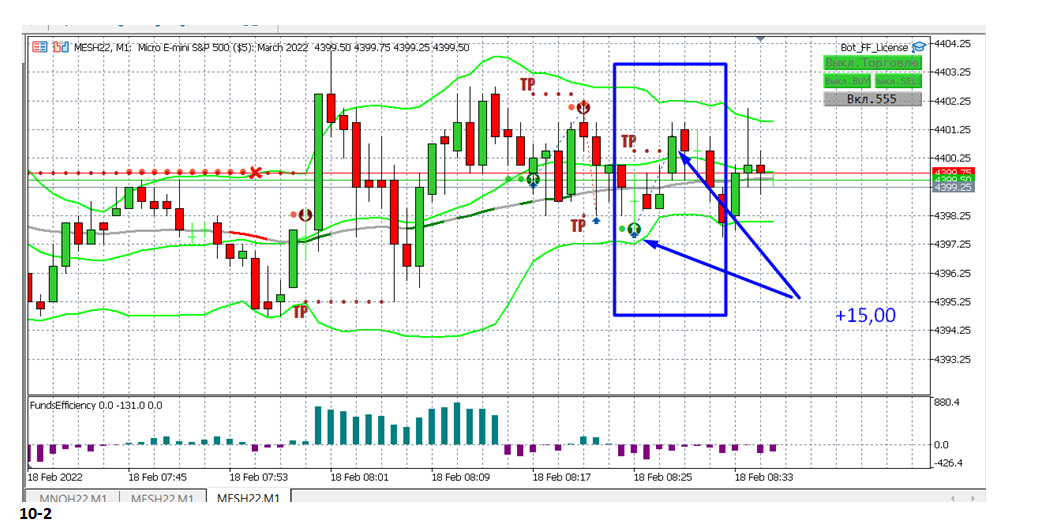
Task: Click the 18 Feb 2022 date label
Action: (55, 477)
